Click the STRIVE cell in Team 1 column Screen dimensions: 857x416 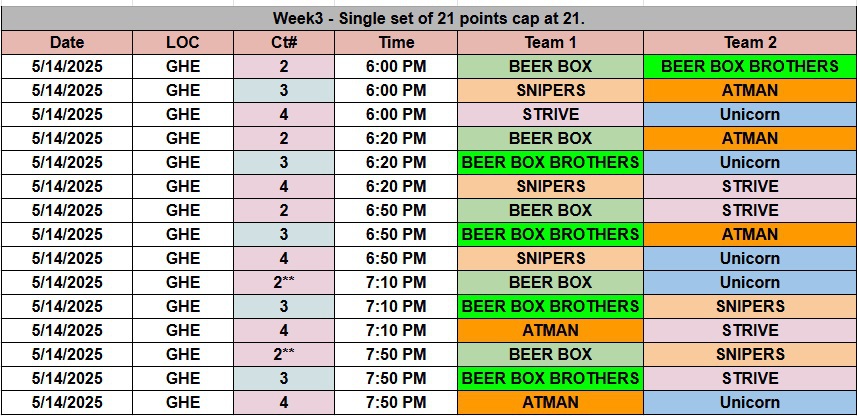(x=550, y=115)
